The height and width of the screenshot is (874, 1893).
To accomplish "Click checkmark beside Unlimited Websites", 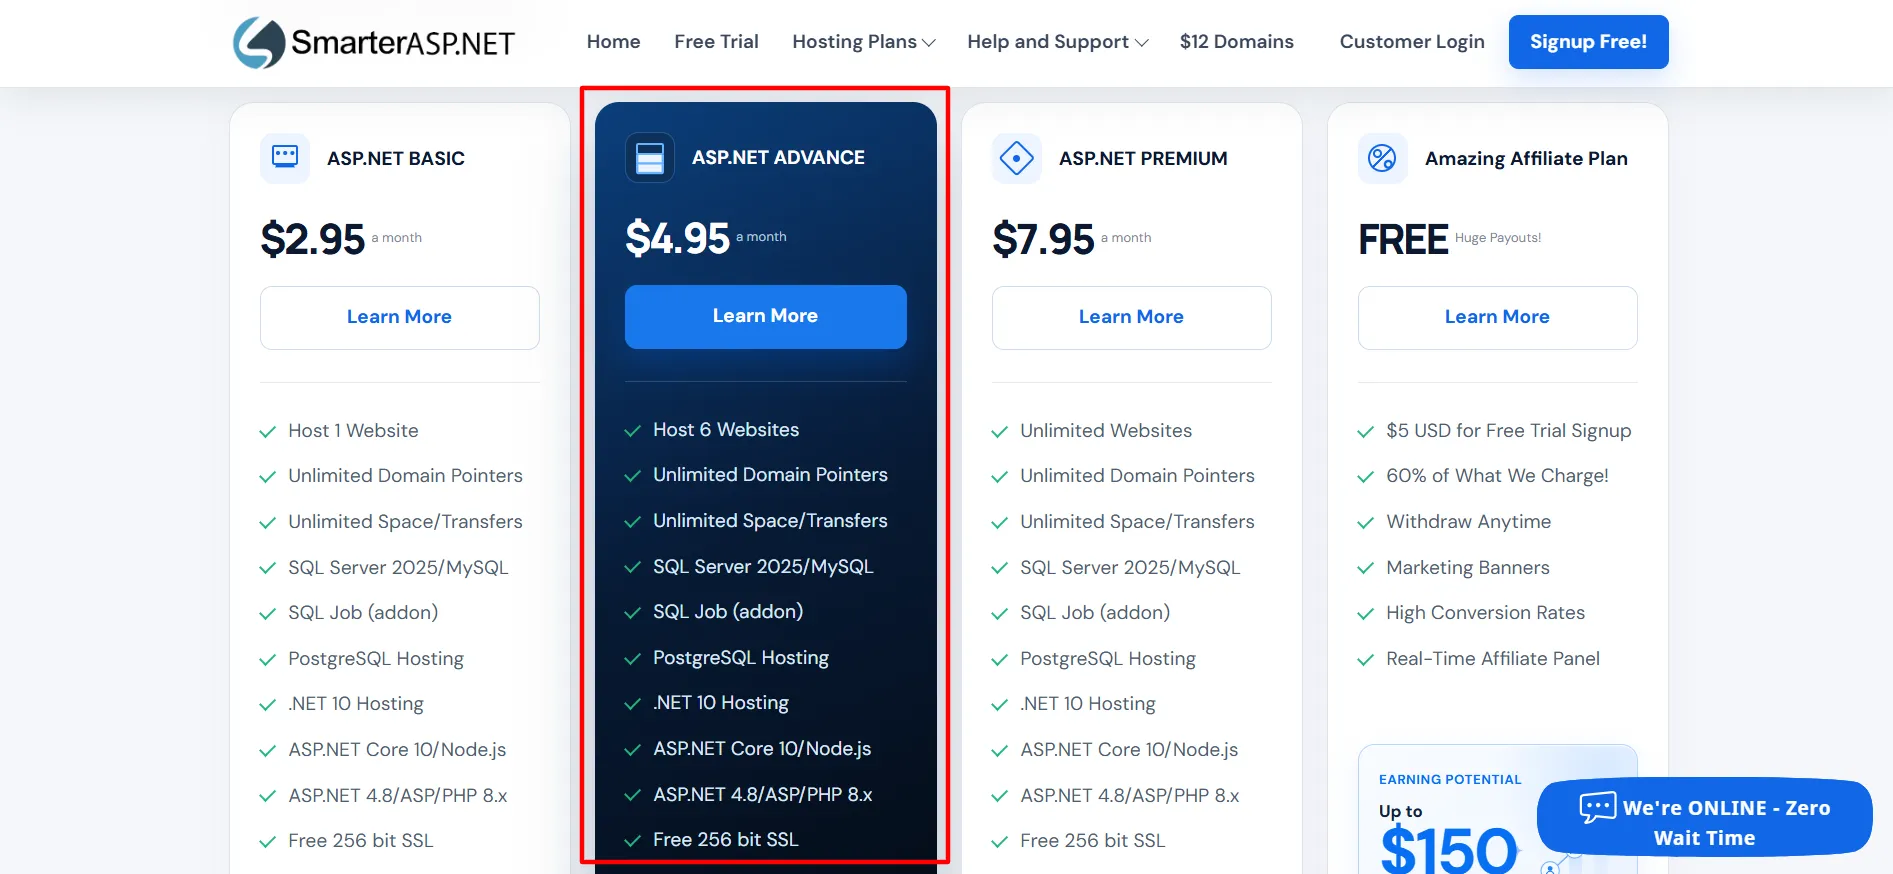I will pyautogui.click(x=999, y=432).
